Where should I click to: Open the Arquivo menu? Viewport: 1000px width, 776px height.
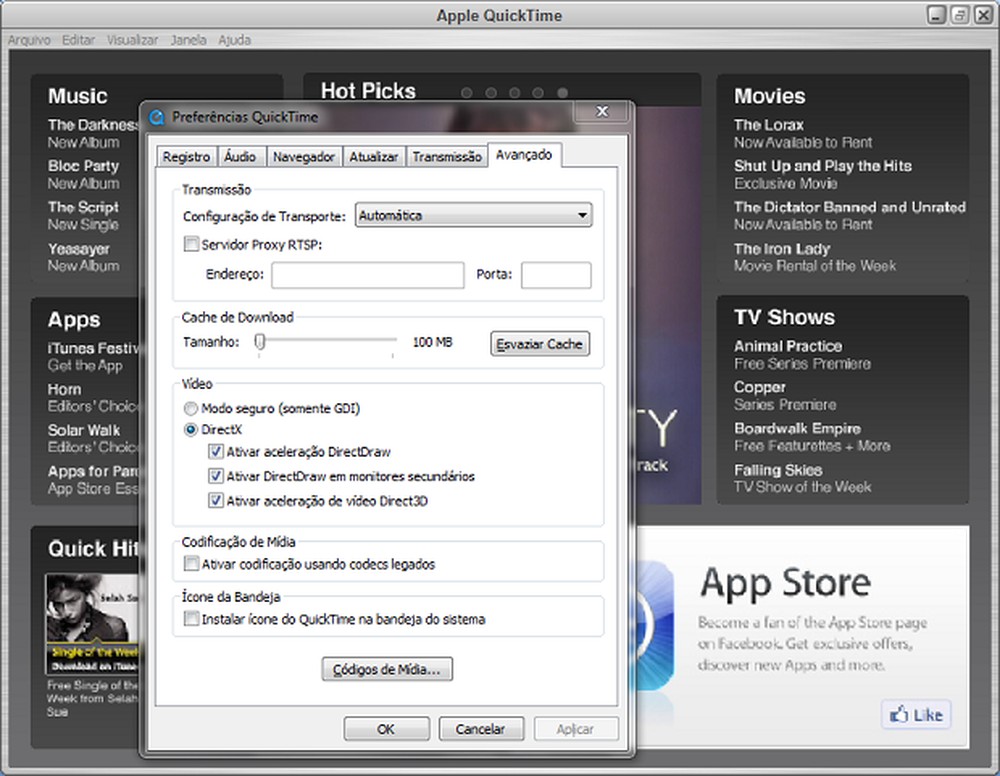(29, 40)
